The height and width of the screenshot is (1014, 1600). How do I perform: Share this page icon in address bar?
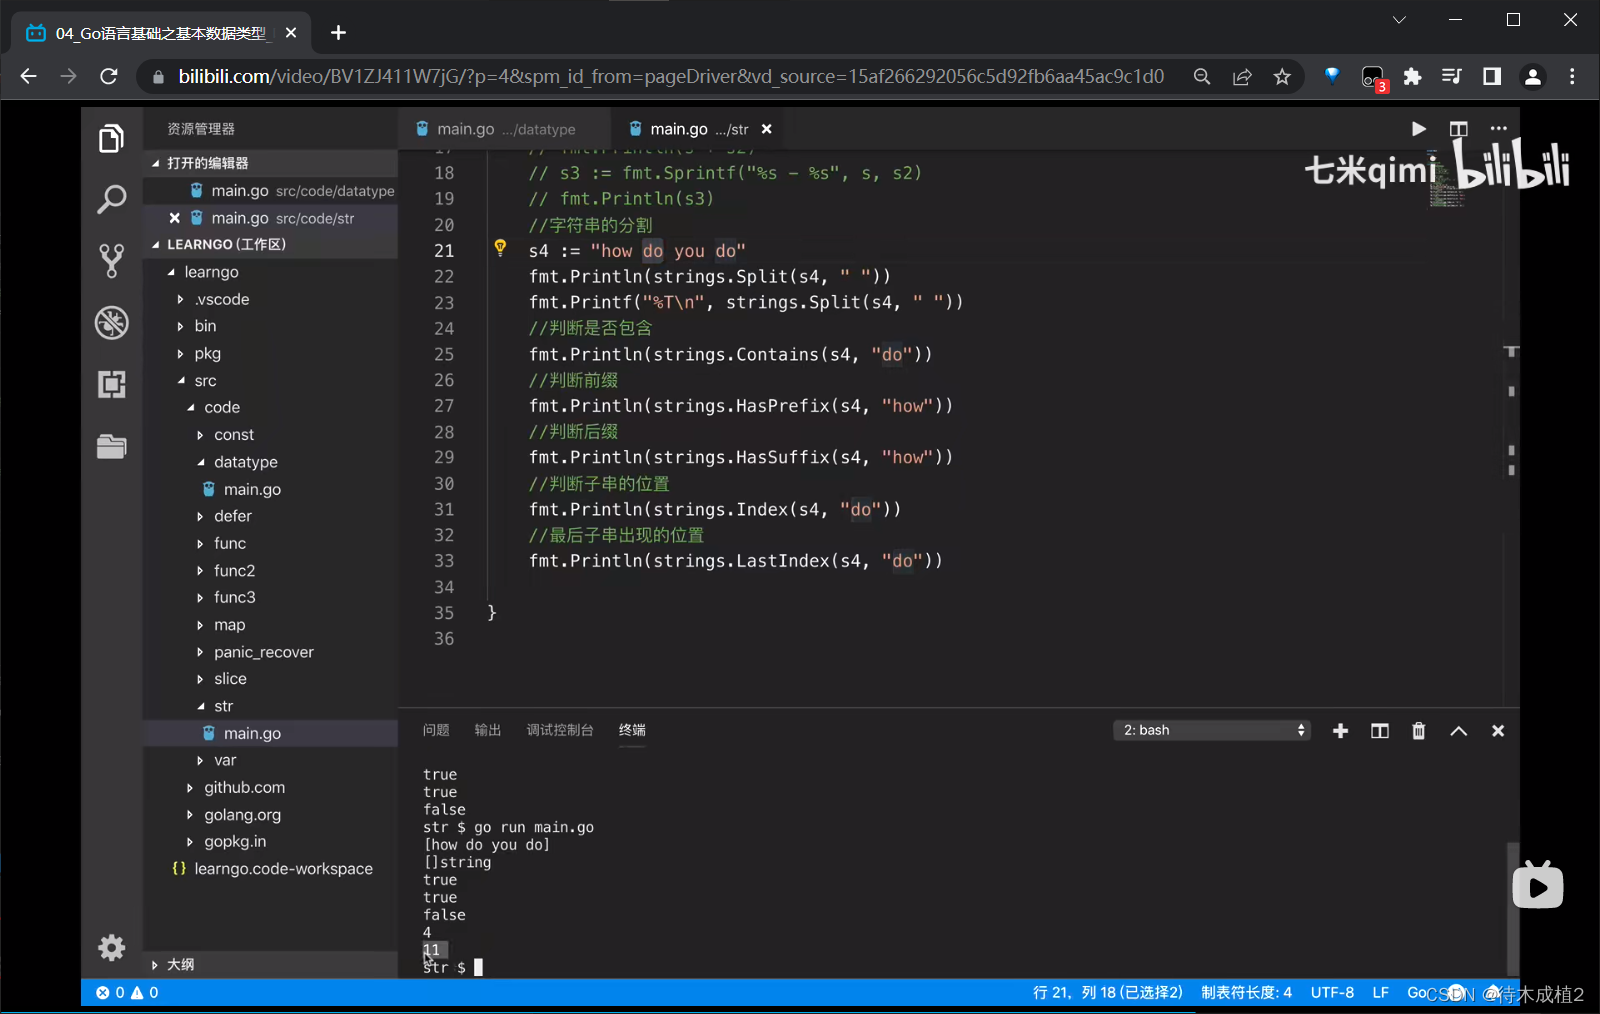coord(1242,77)
